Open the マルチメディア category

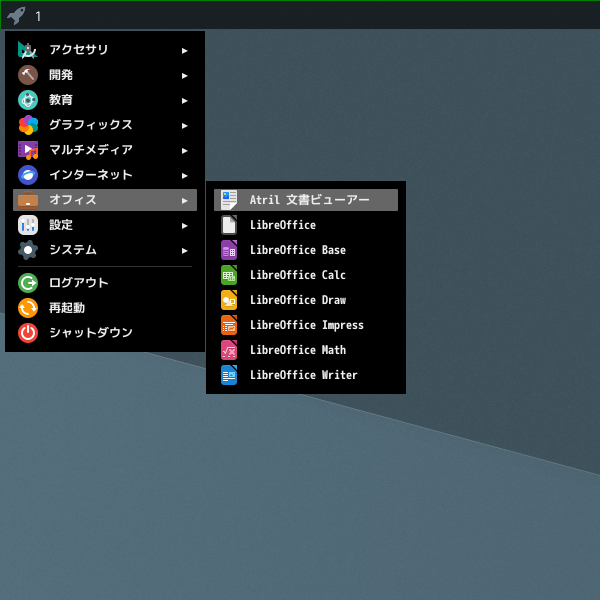pos(105,150)
